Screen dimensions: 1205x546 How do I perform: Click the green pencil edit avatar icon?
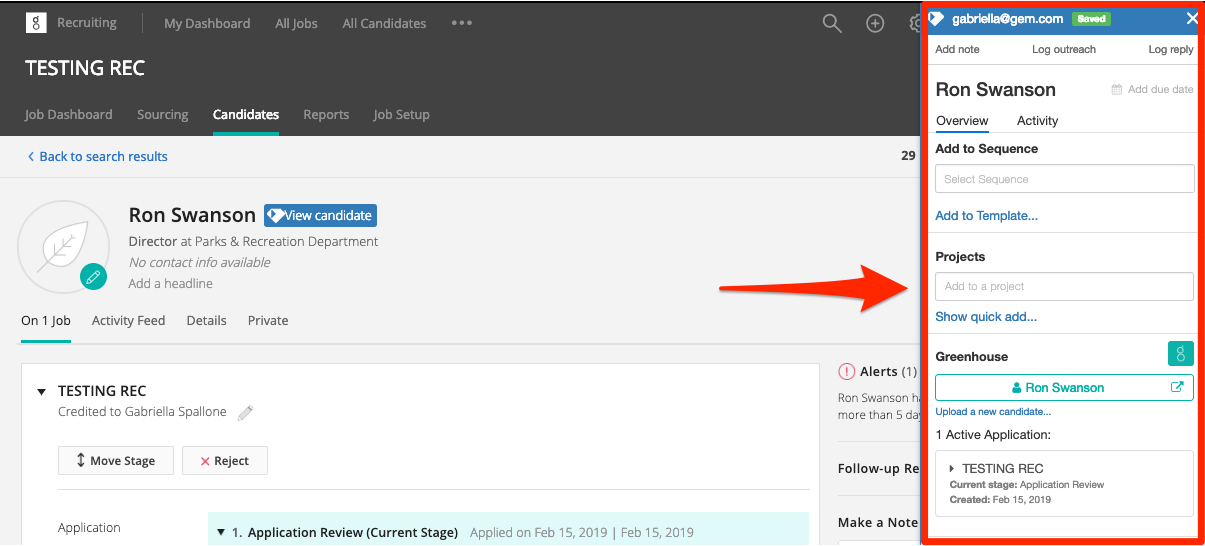[x=94, y=276]
